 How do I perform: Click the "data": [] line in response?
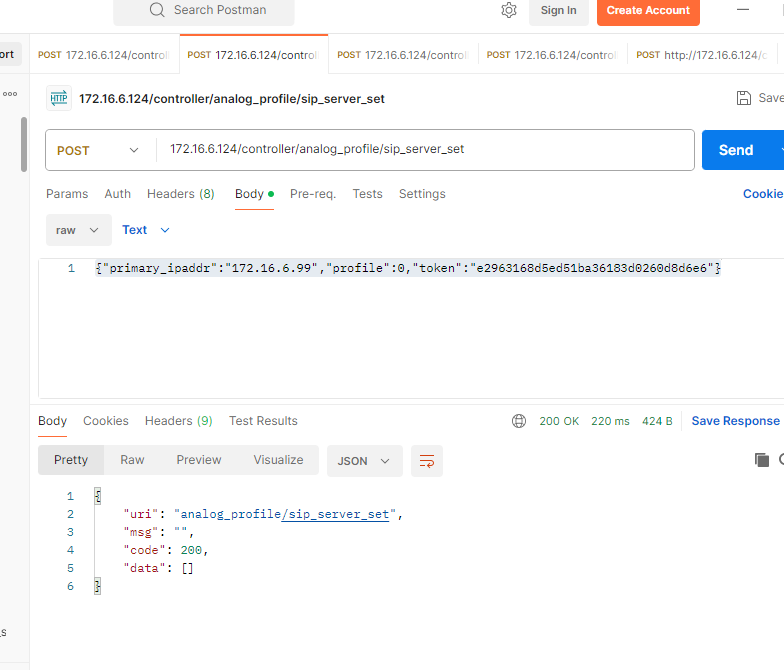(158, 568)
